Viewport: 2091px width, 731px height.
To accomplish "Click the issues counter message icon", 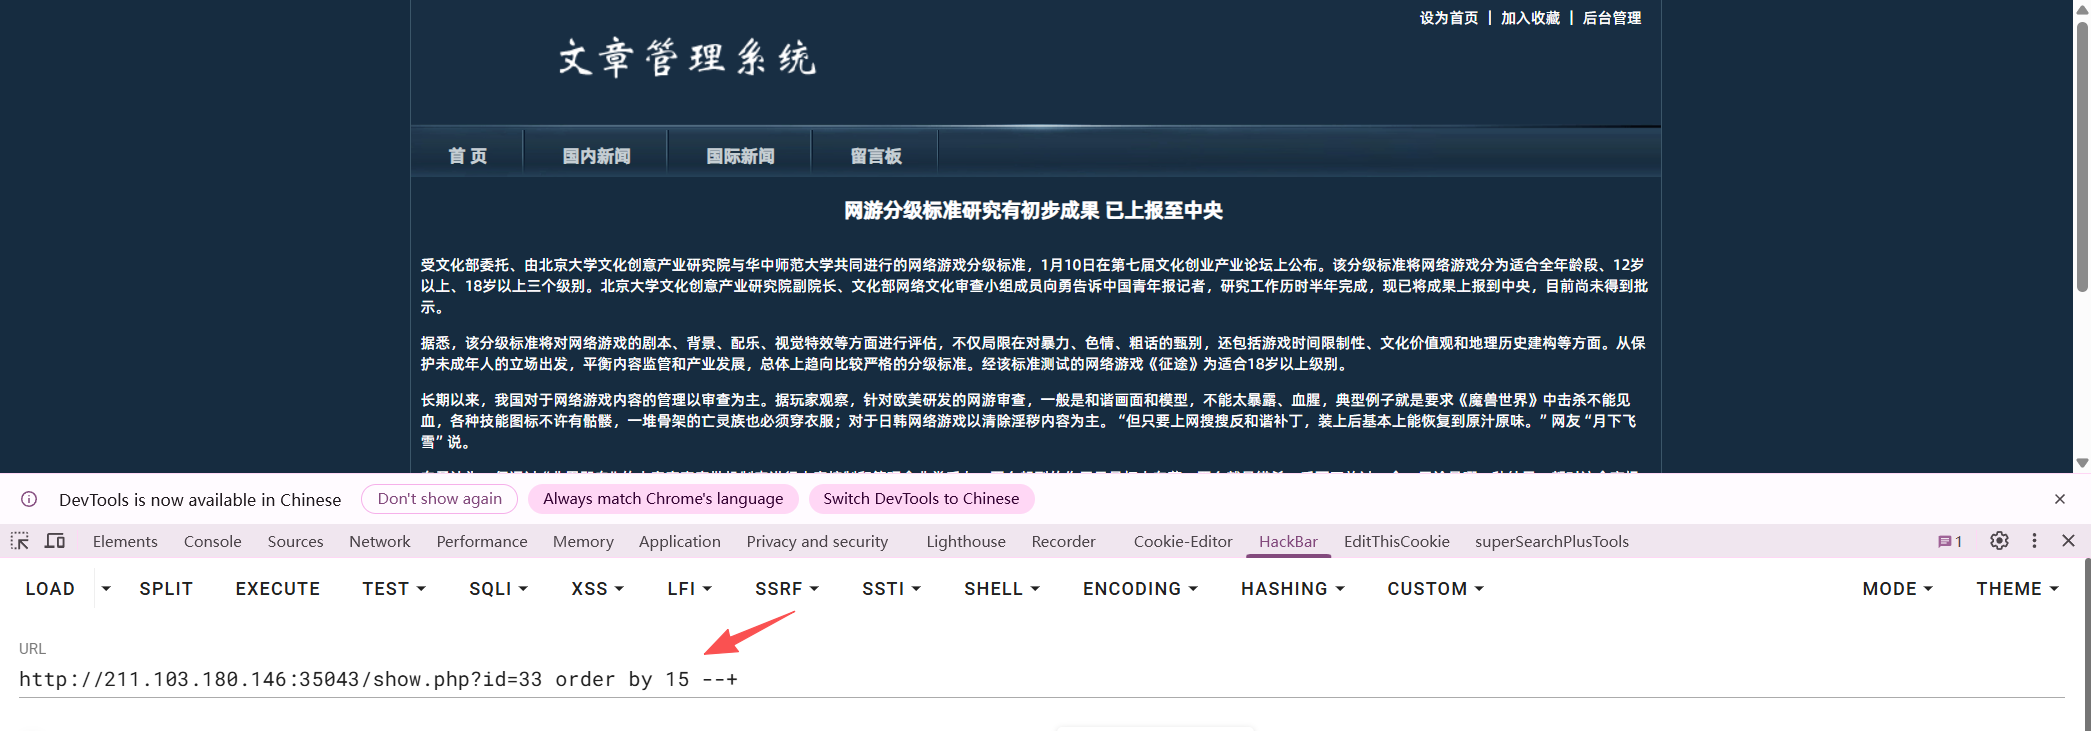I will [1949, 541].
